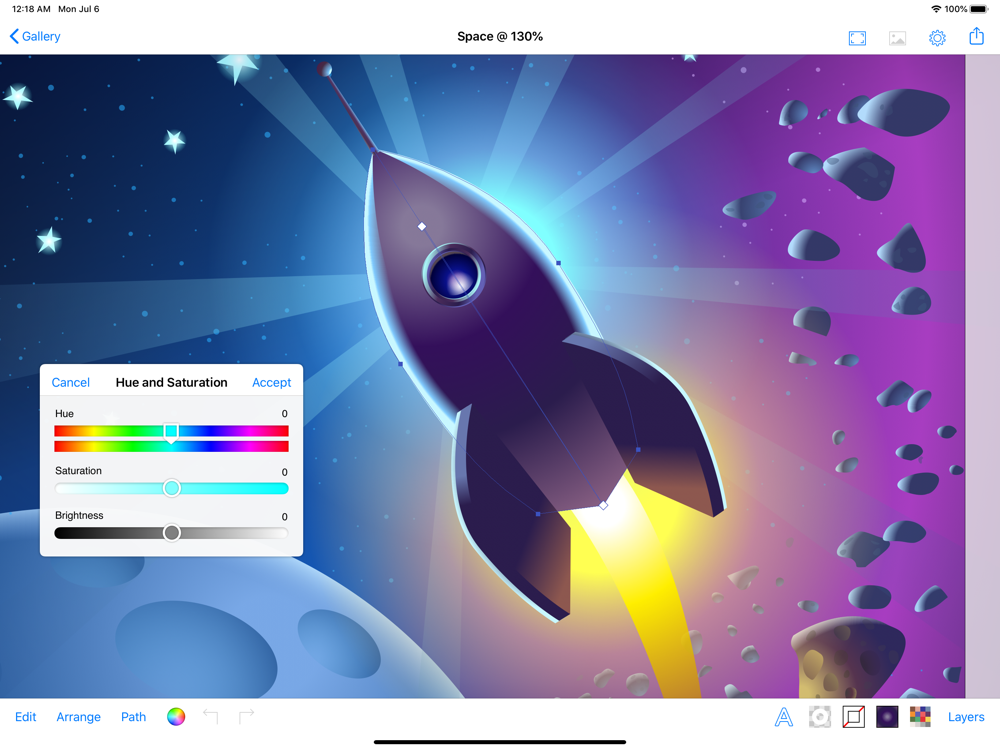Open the Edit menu
Screen dimensions: 1000x750
tap(26, 717)
